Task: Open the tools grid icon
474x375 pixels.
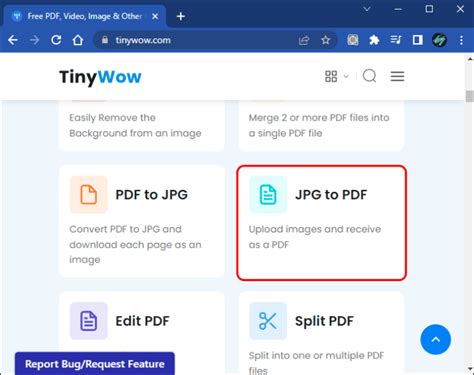Action: tap(331, 76)
